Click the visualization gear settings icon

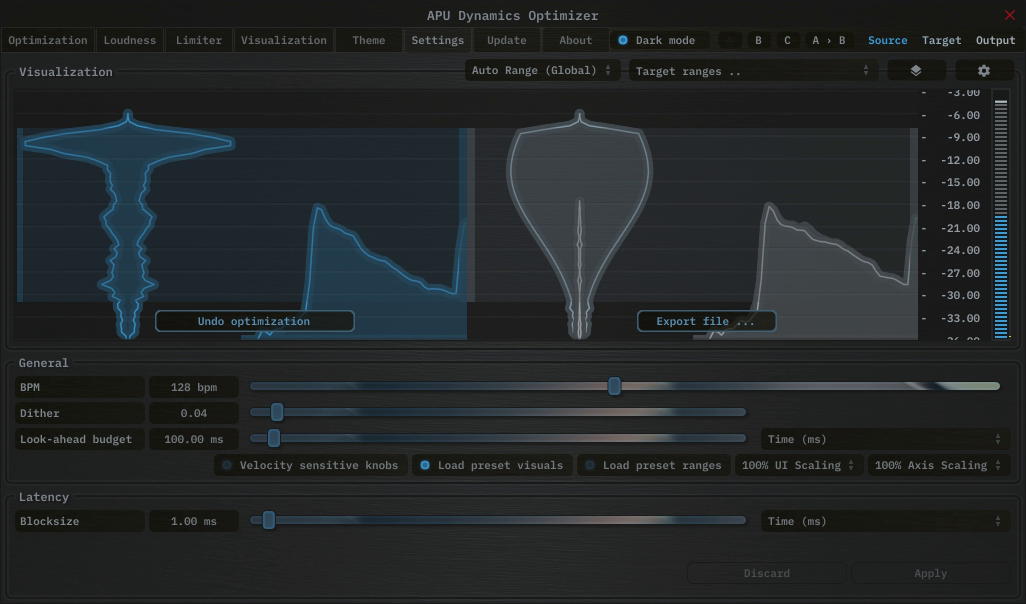983,71
